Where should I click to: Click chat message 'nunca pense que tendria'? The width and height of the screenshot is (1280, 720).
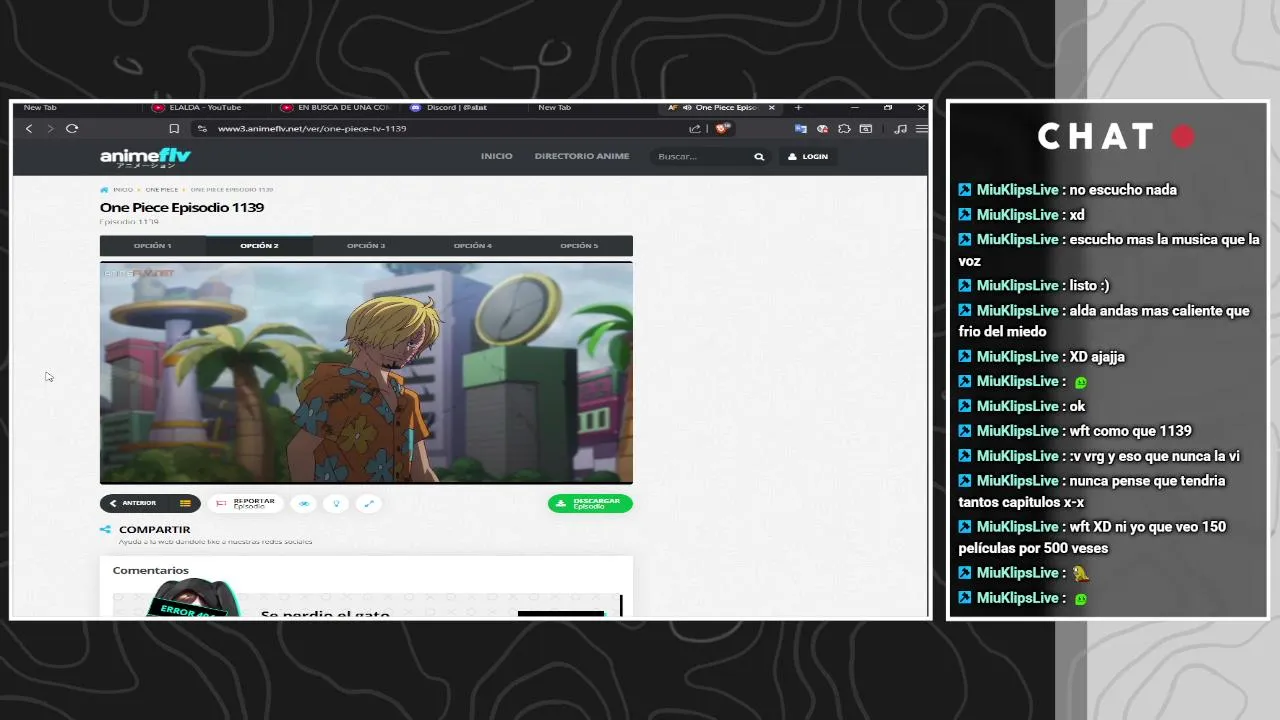[x=1147, y=481]
